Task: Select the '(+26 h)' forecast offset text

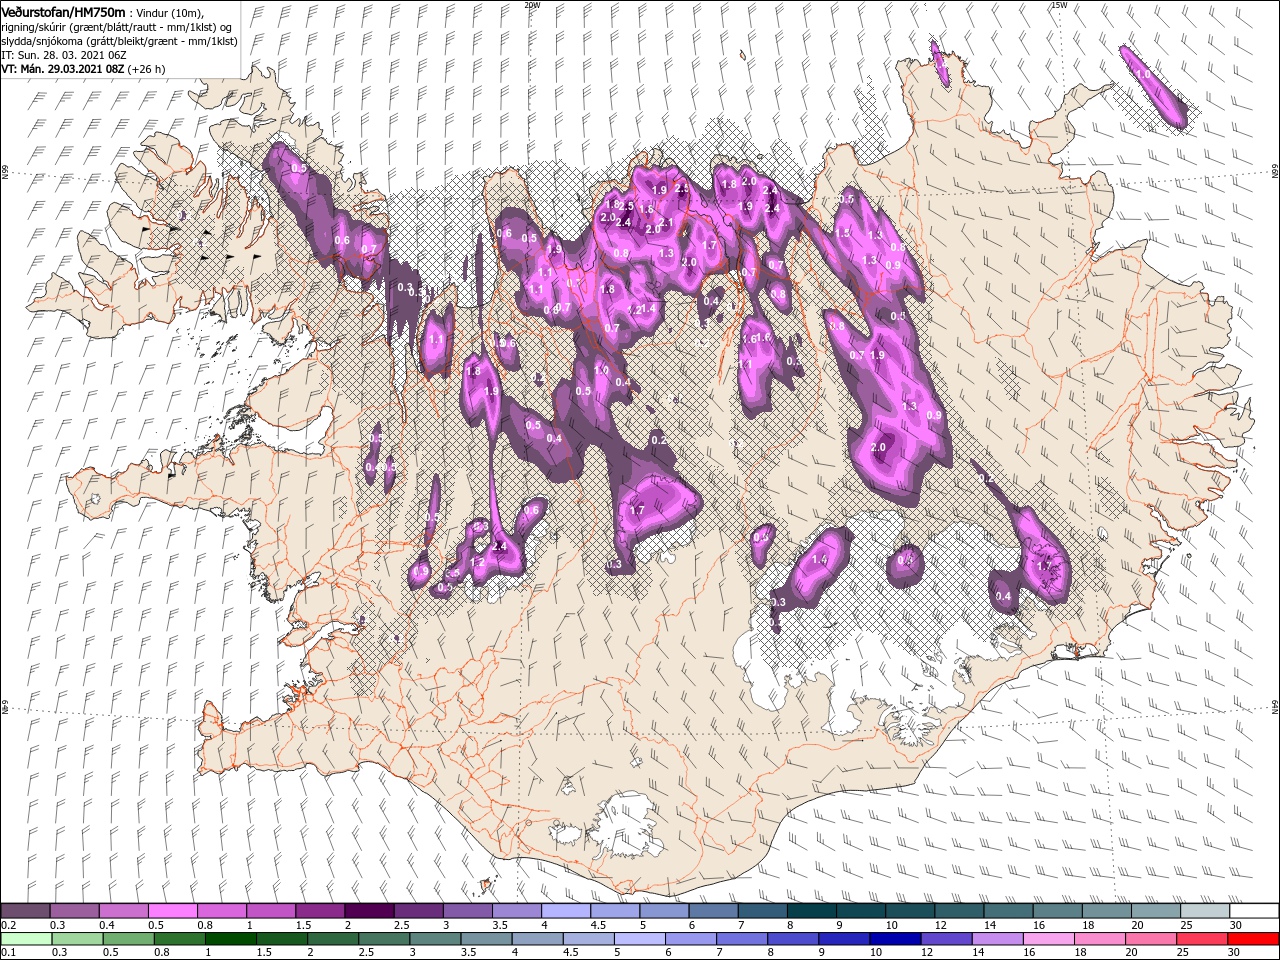Action: click(146, 69)
